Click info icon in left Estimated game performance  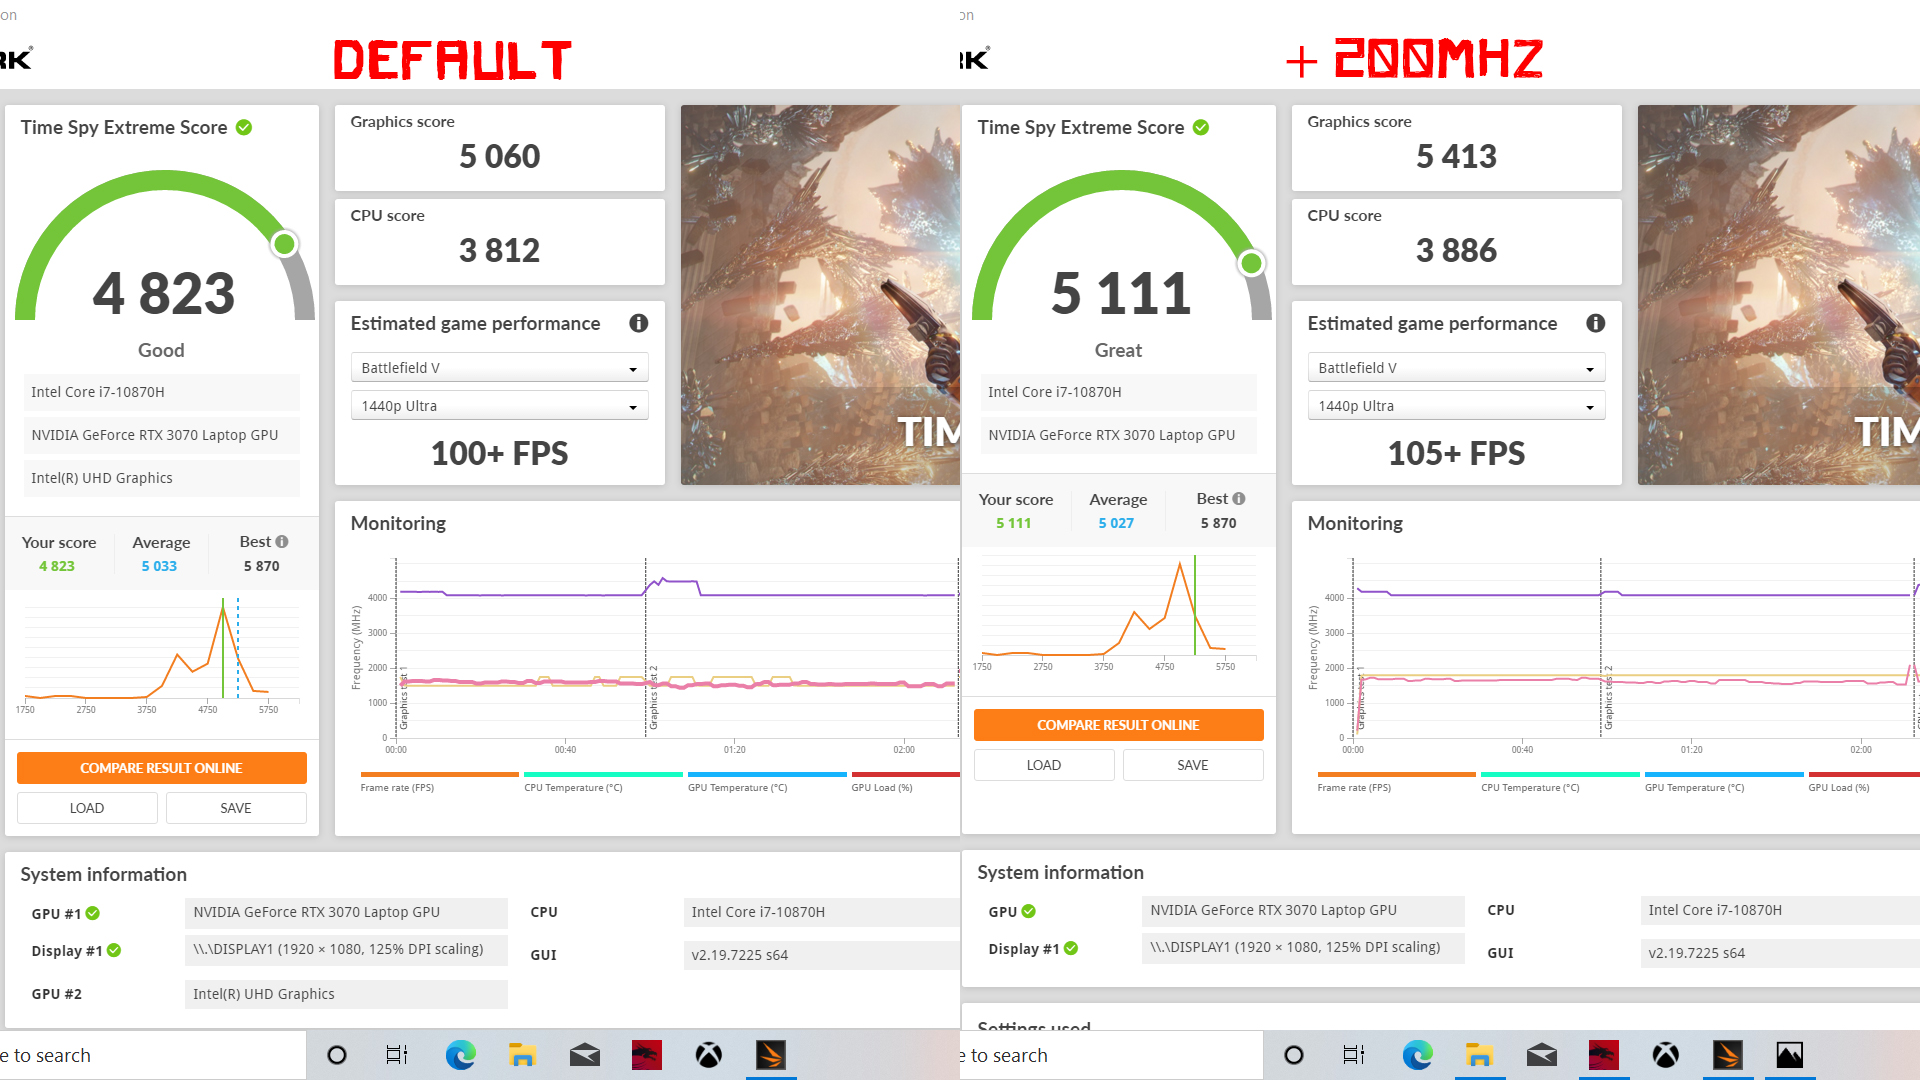[x=638, y=323]
